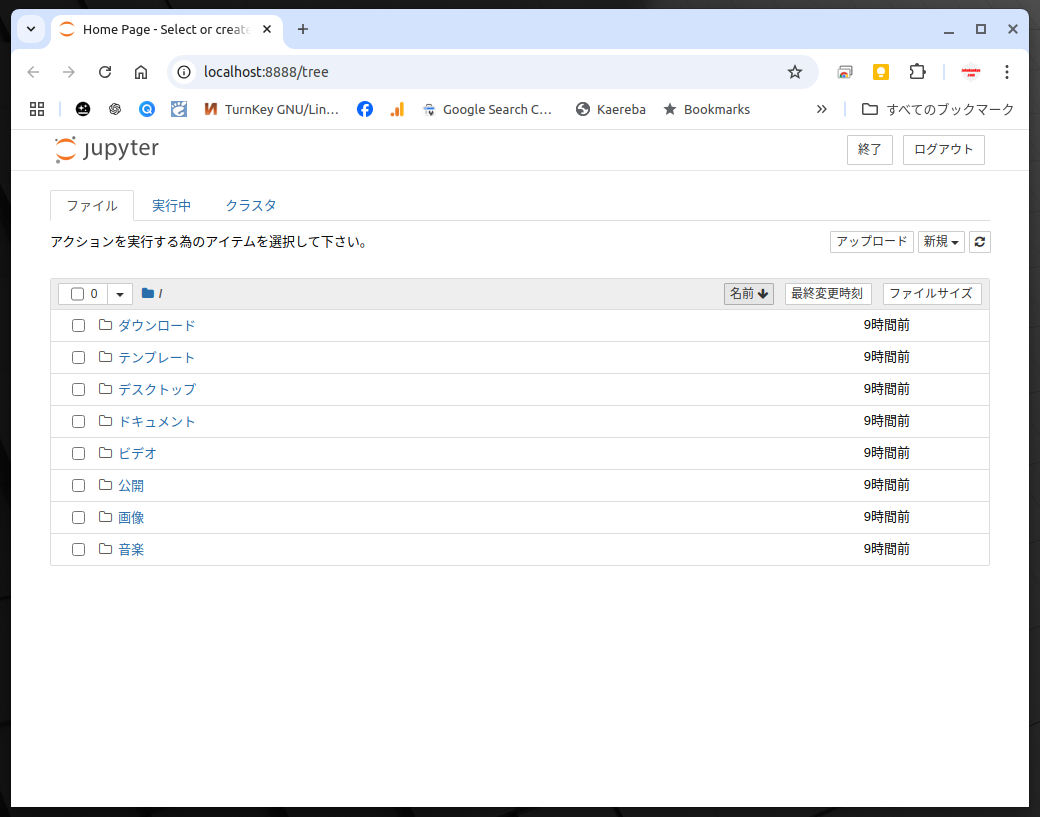Tick the checkbox beside ビデオ folder

tap(78, 454)
